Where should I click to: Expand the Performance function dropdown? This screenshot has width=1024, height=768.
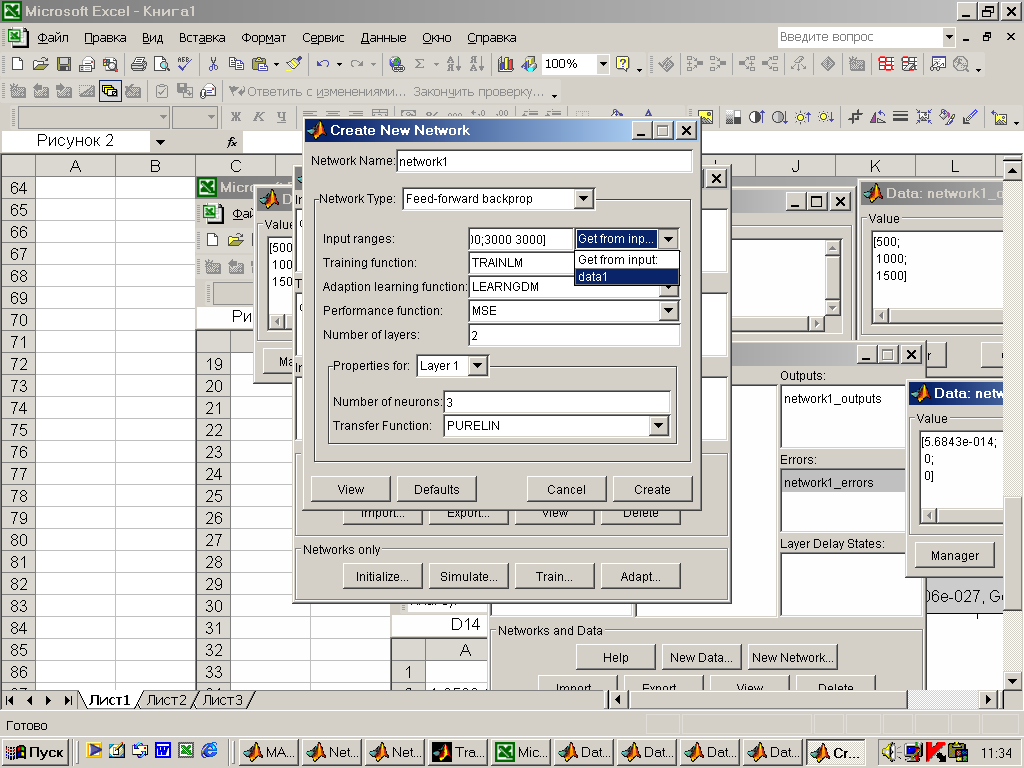[x=667, y=311]
